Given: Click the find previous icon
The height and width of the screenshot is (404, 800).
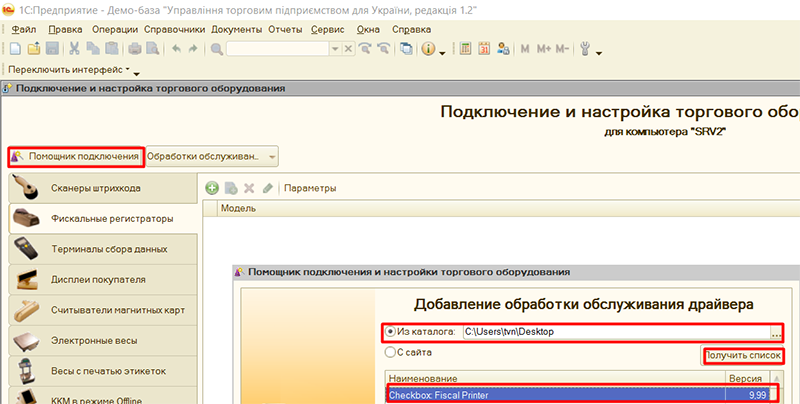Looking at the screenshot, I should click(x=383, y=49).
